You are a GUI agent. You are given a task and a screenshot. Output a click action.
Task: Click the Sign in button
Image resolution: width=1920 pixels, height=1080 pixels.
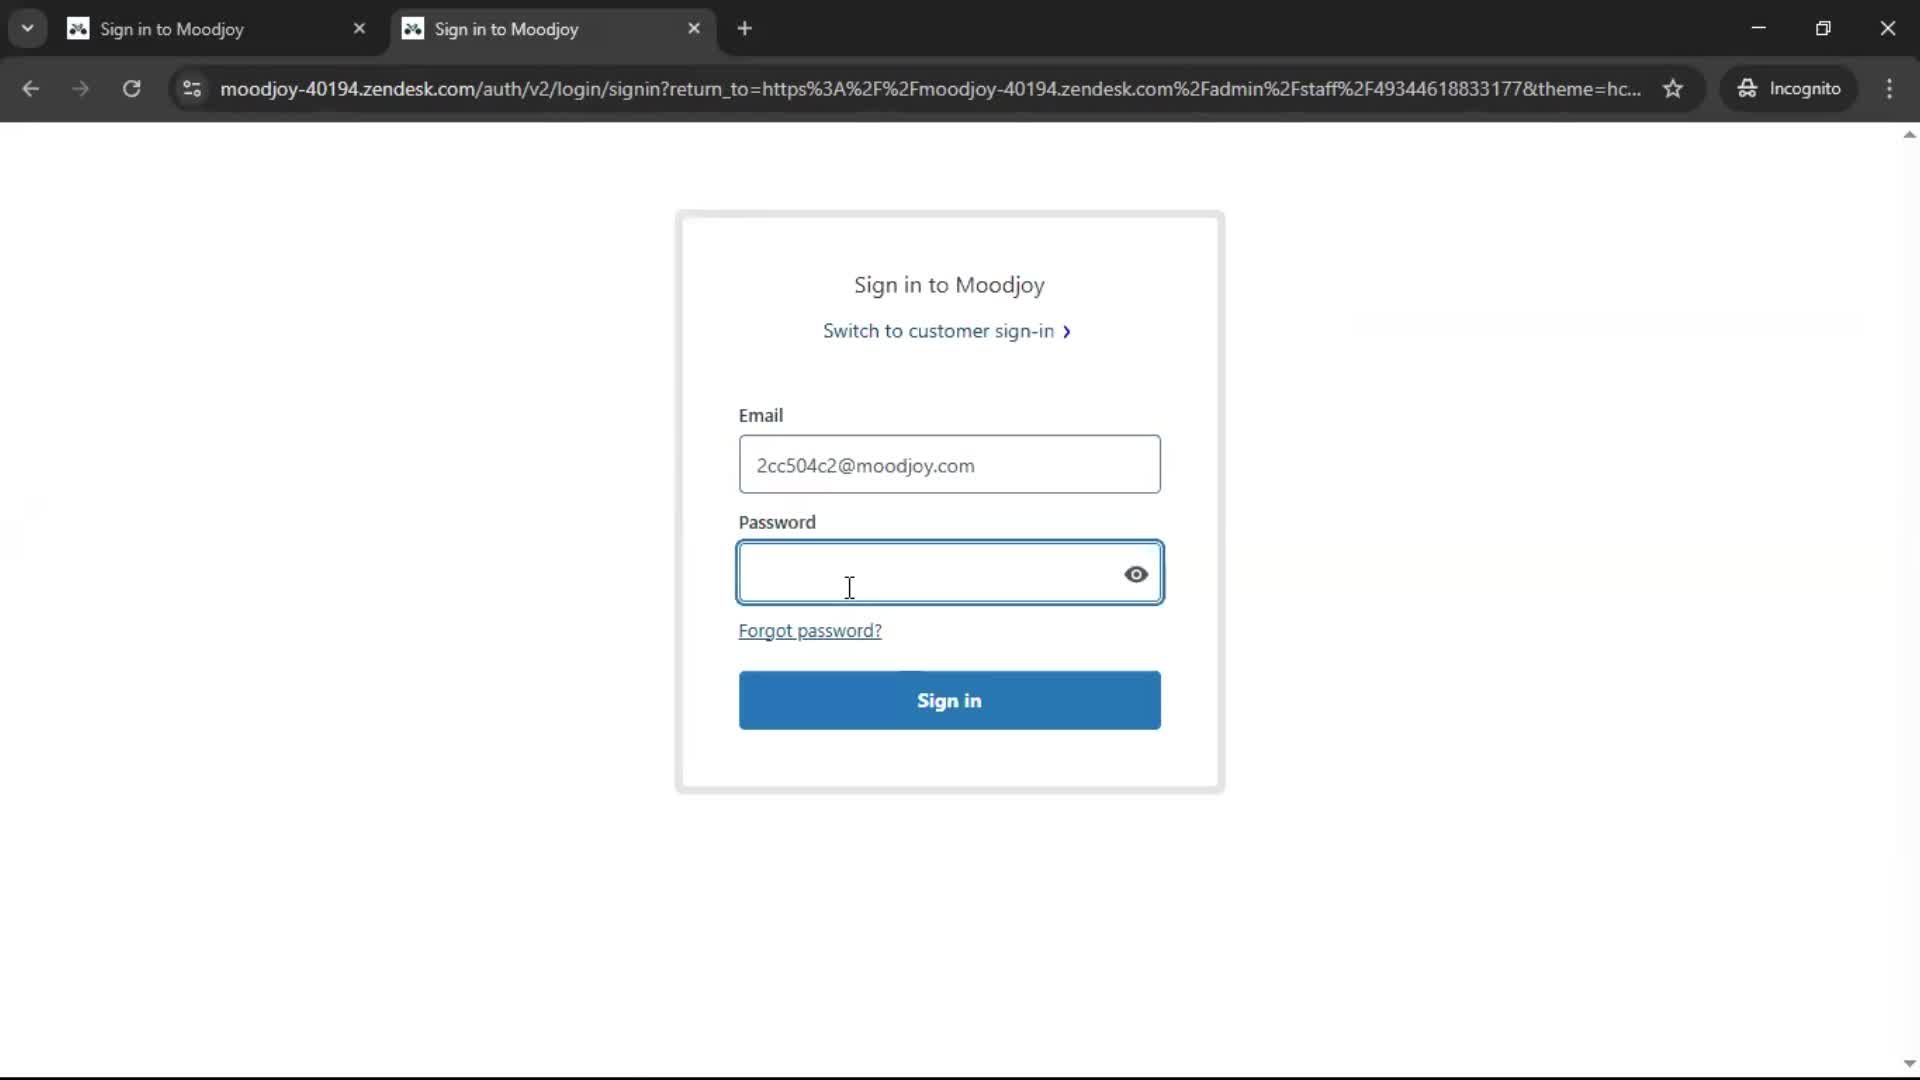949,700
